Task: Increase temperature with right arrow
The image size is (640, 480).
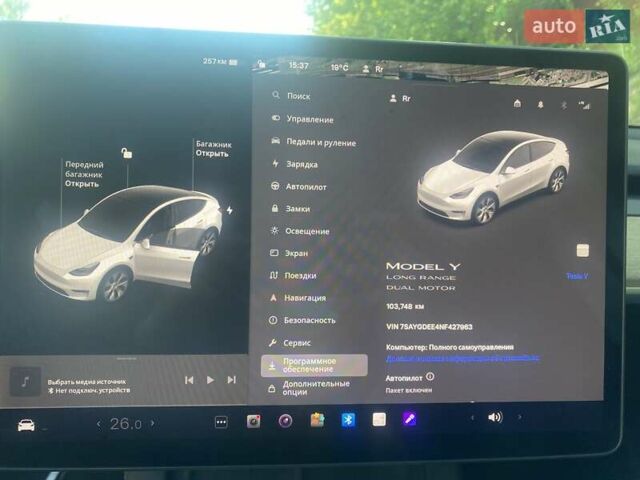Action: pyautogui.click(x=153, y=424)
